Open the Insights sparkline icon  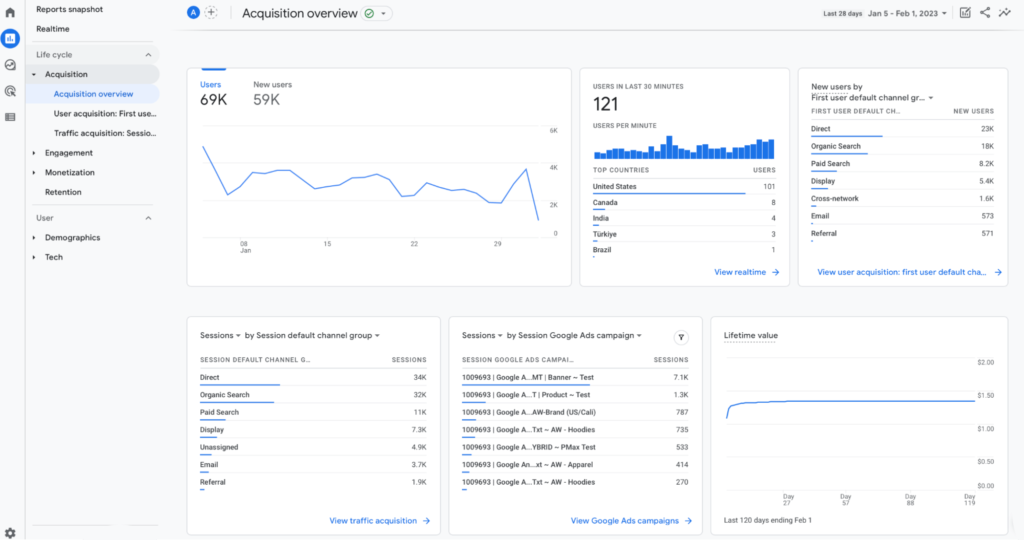click(x=1005, y=12)
